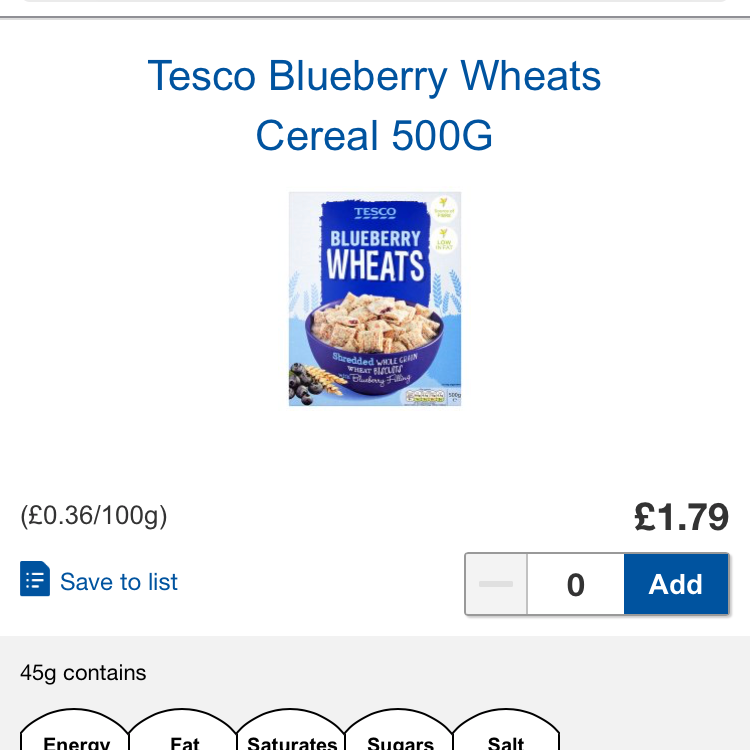Click the Tesco logo on the cereal box
750x750 pixels.
click(x=374, y=213)
